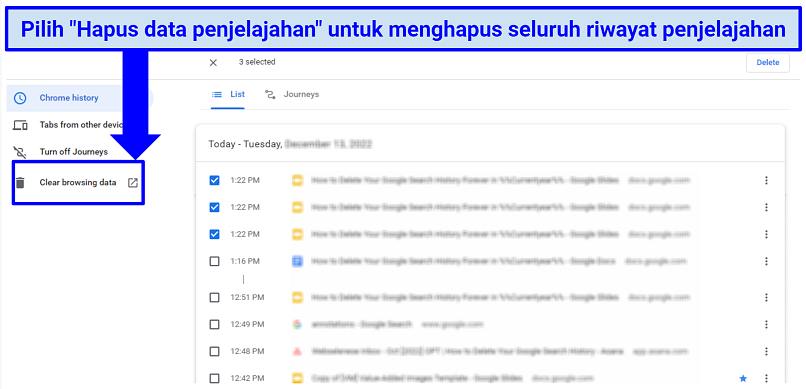Click the 1:16 PM timestamp
This screenshot has width=806, height=389.
(245, 261)
